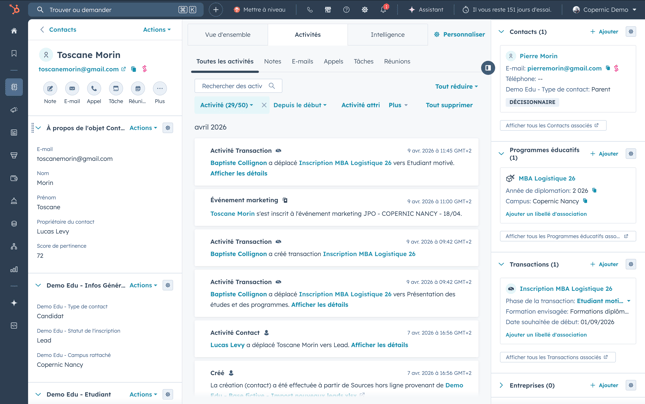This screenshot has height=404, width=645.
Task: Copy the toscanemorin@gmail.com email address icon
Action: (x=134, y=69)
